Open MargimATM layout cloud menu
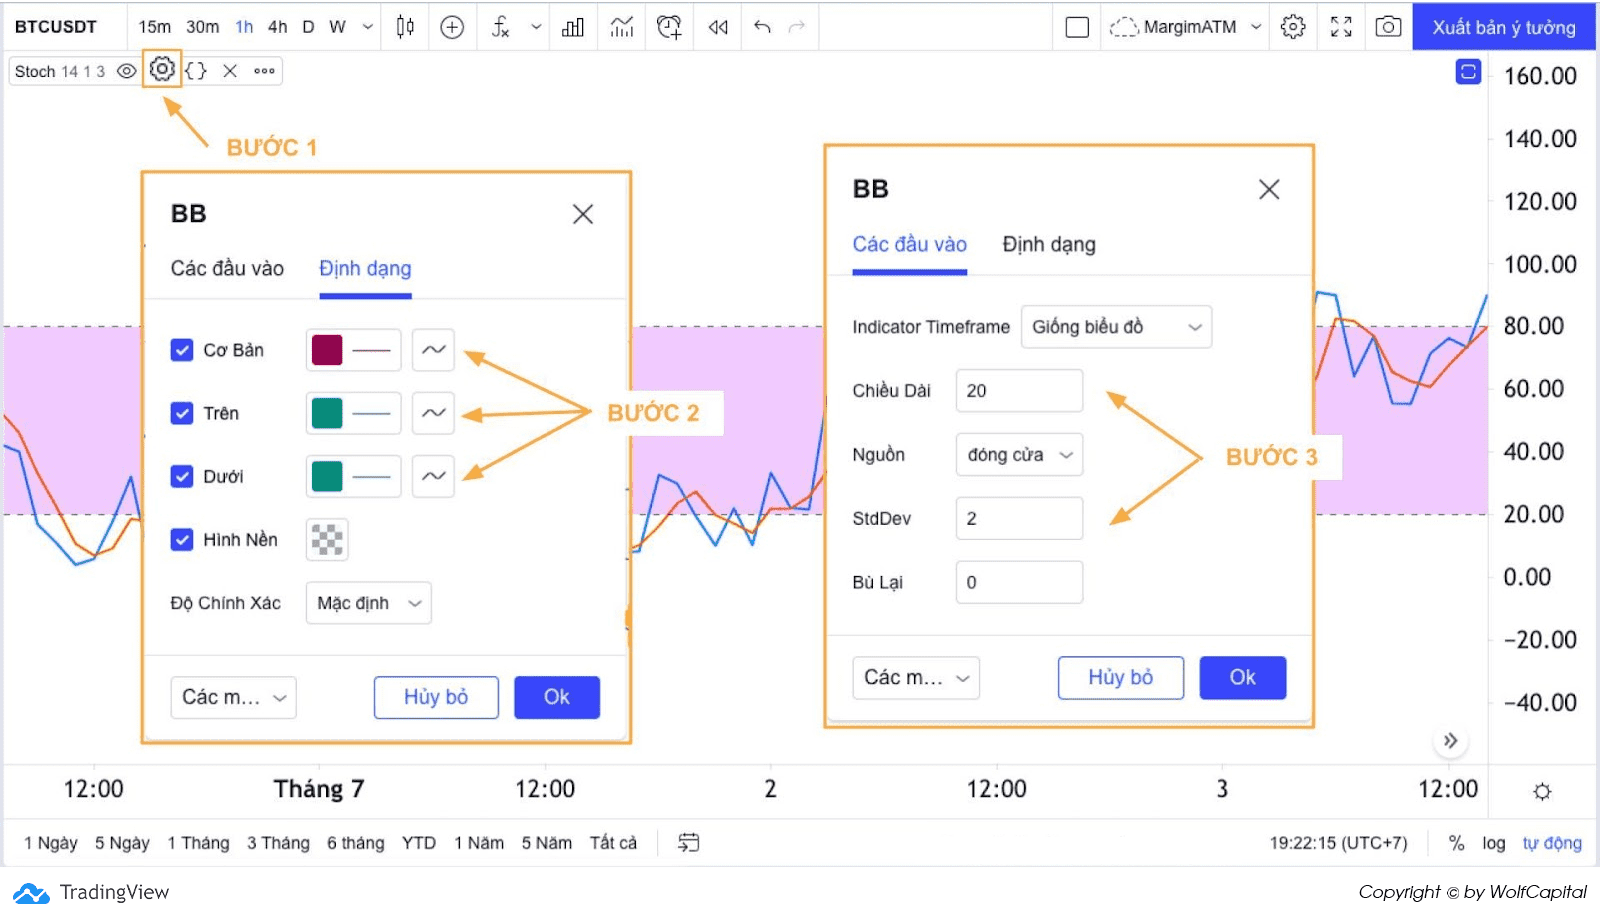 [1185, 27]
